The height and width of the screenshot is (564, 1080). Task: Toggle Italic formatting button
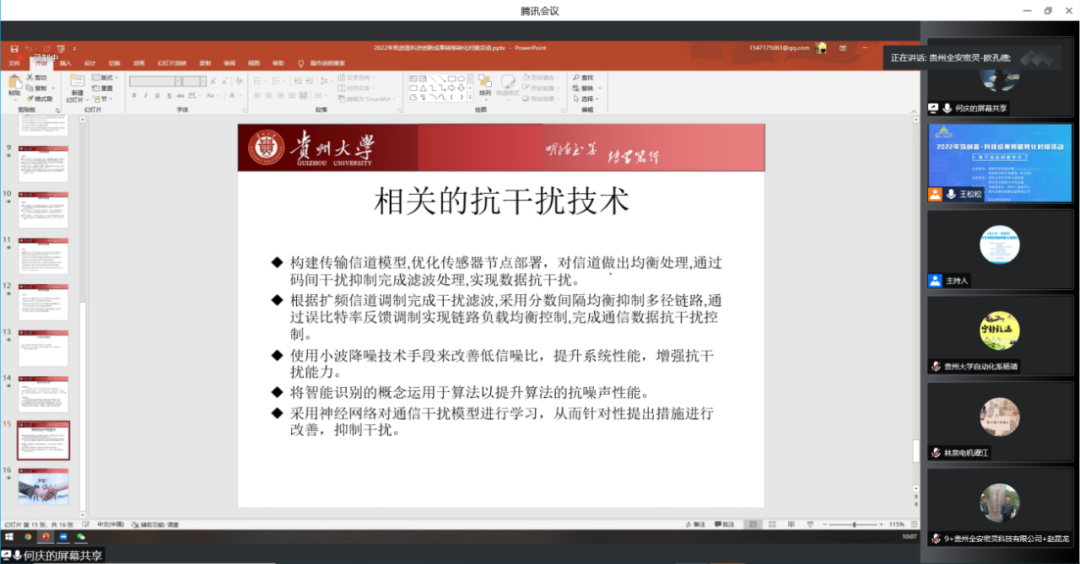point(146,96)
